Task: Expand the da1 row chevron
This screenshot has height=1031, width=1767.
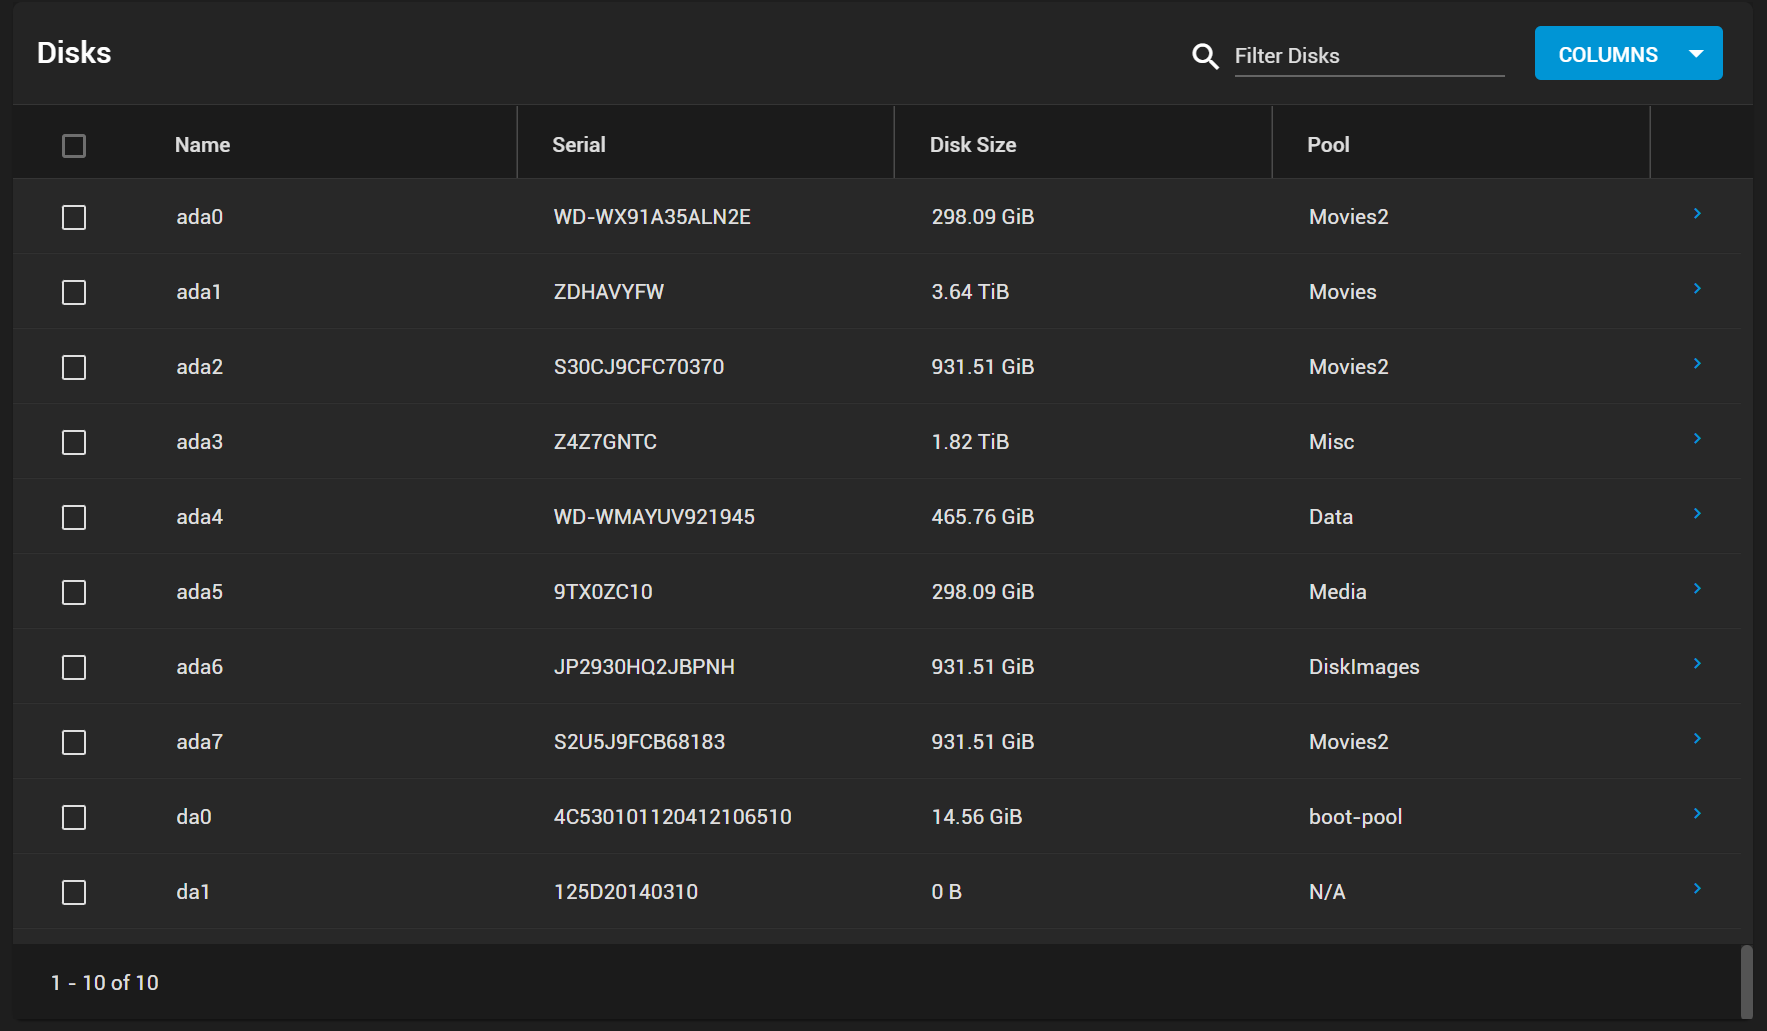Action: pos(1697,889)
